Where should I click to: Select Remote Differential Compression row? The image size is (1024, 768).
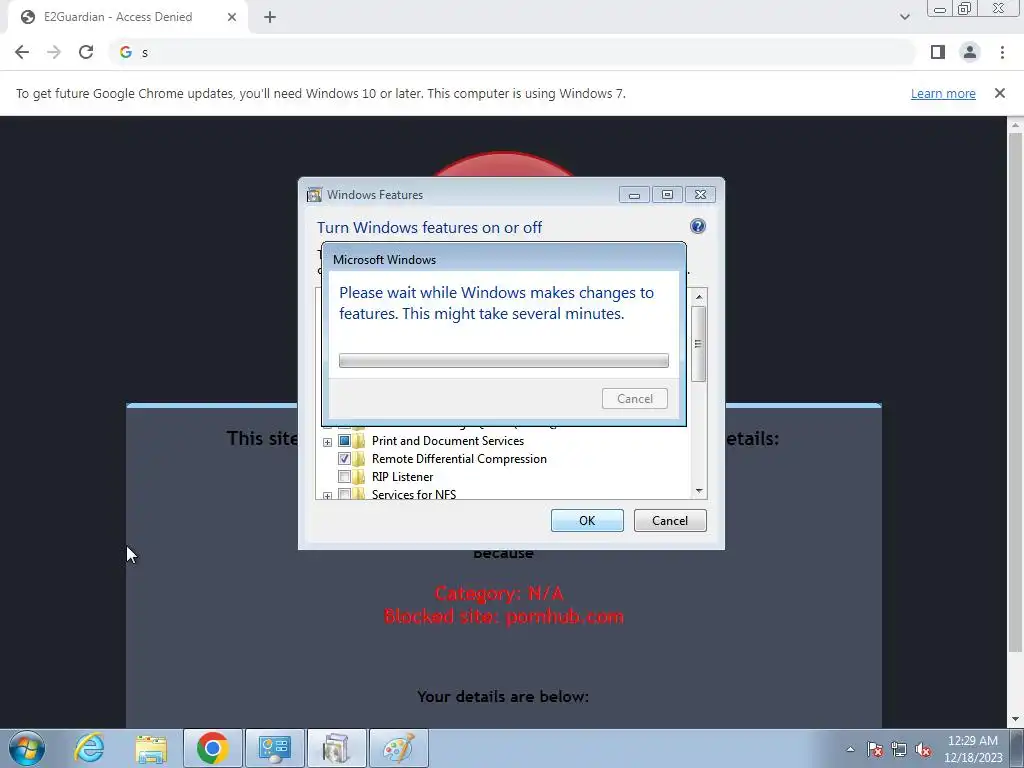[459, 458]
